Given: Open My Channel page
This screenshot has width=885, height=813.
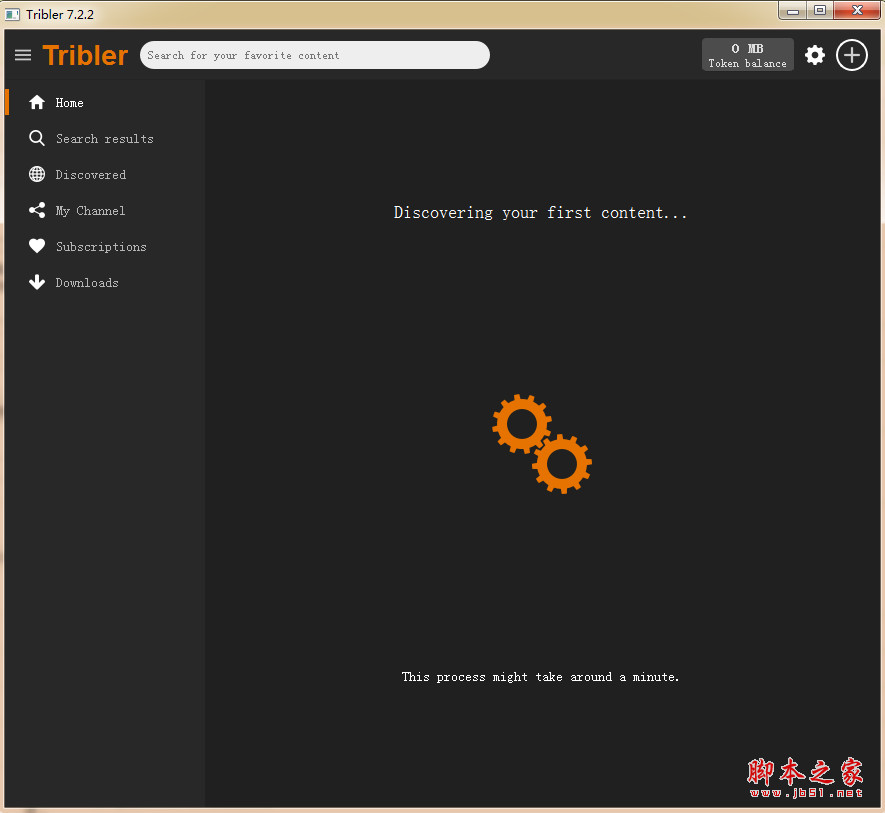Looking at the screenshot, I should click(x=90, y=211).
